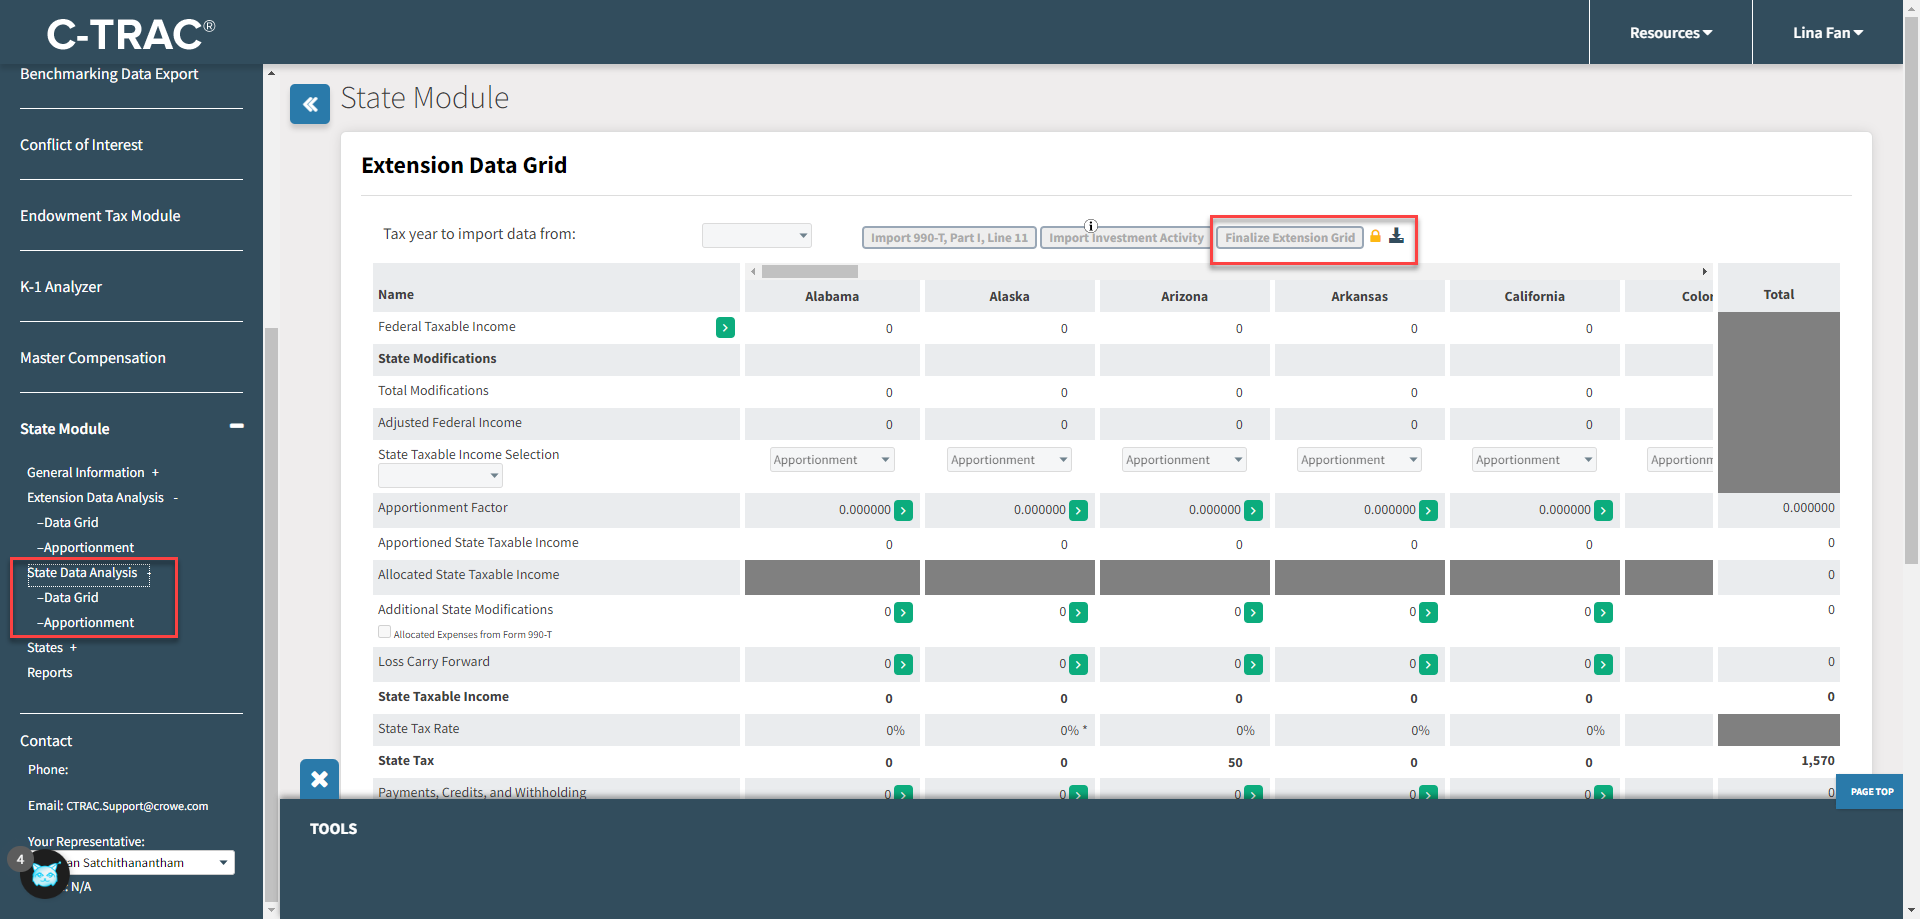Open the tax year import dropdown
Screen dimensions: 1920x919
(x=757, y=235)
